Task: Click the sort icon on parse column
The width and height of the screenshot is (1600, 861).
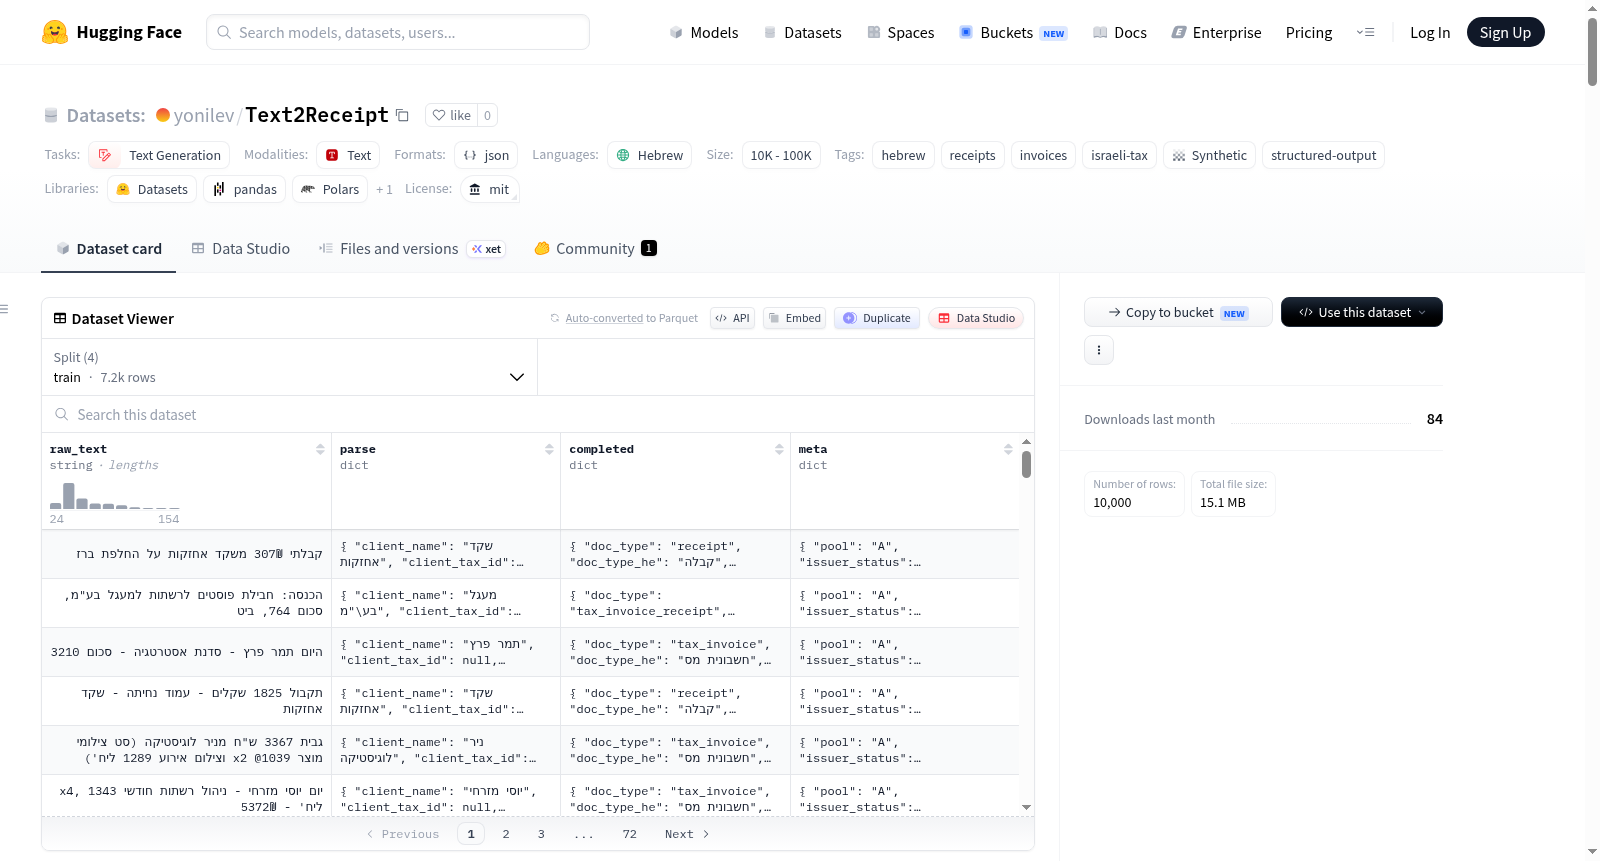Action: (549, 449)
